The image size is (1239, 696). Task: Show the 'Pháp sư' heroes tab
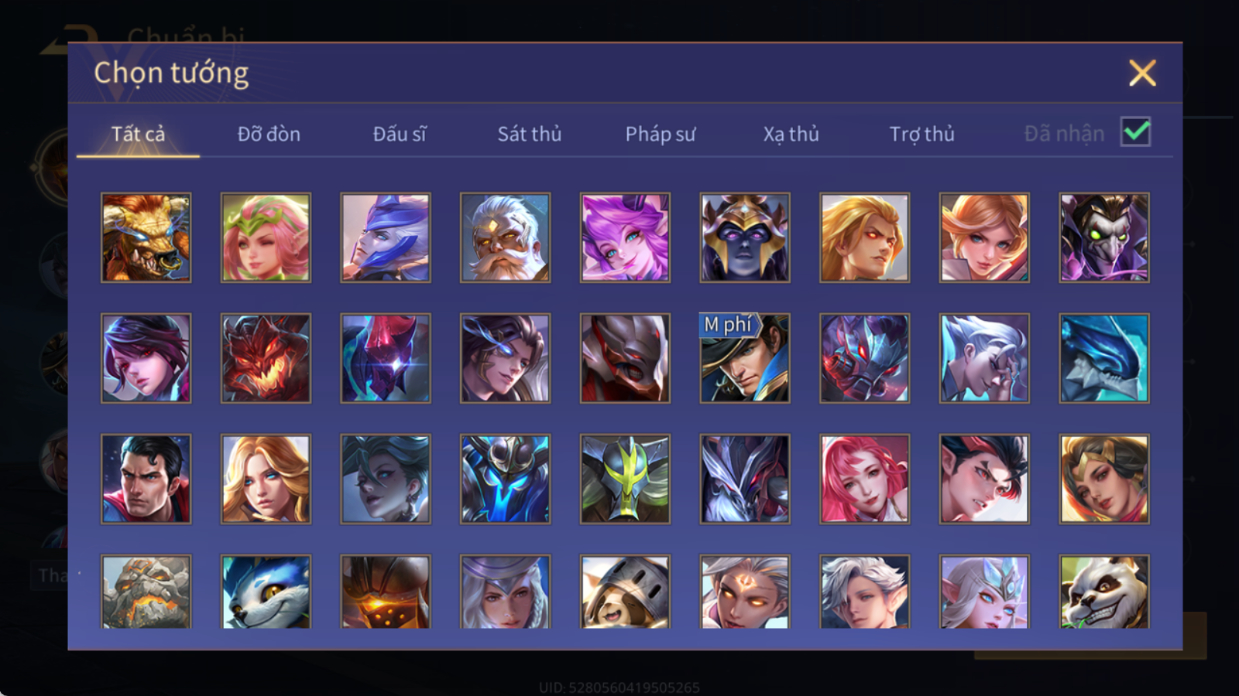click(660, 134)
